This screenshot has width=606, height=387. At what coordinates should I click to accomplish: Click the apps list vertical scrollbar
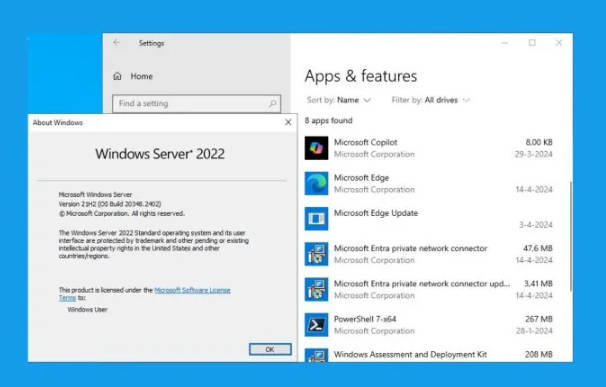571,236
